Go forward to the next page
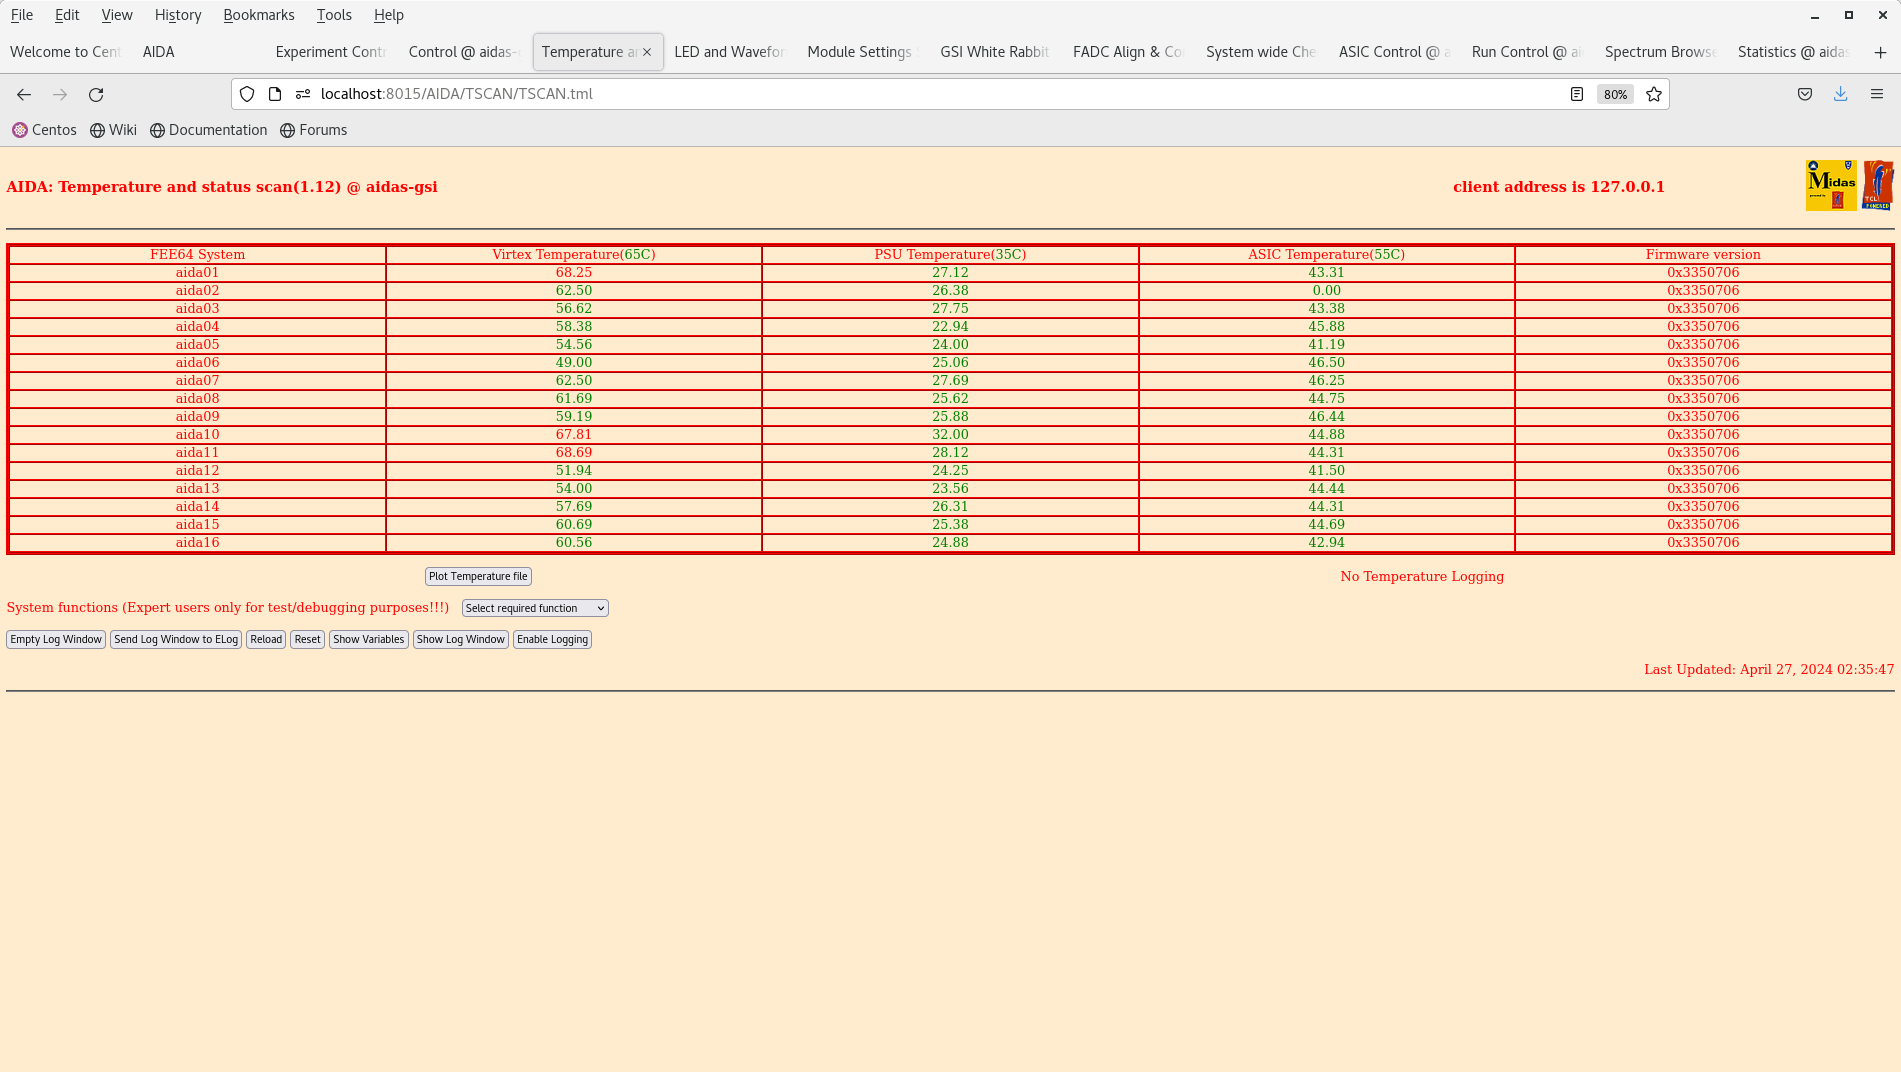The image size is (1901, 1072). (x=60, y=94)
